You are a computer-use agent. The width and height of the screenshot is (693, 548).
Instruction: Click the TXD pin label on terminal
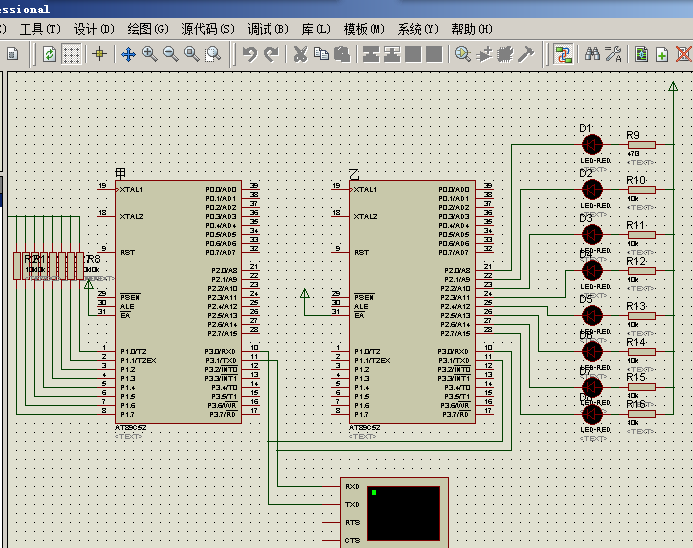coord(352,504)
